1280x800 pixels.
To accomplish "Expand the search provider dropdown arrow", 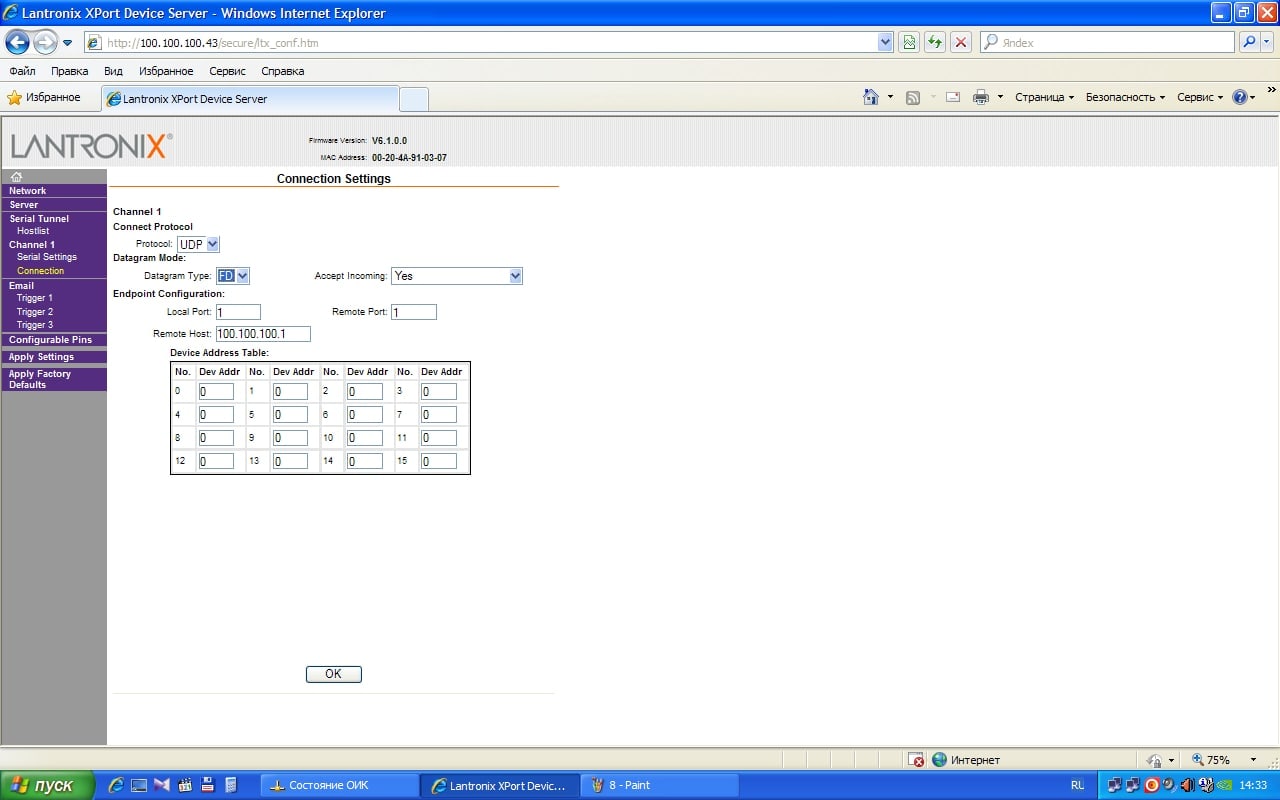I will click(x=1269, y=42).
